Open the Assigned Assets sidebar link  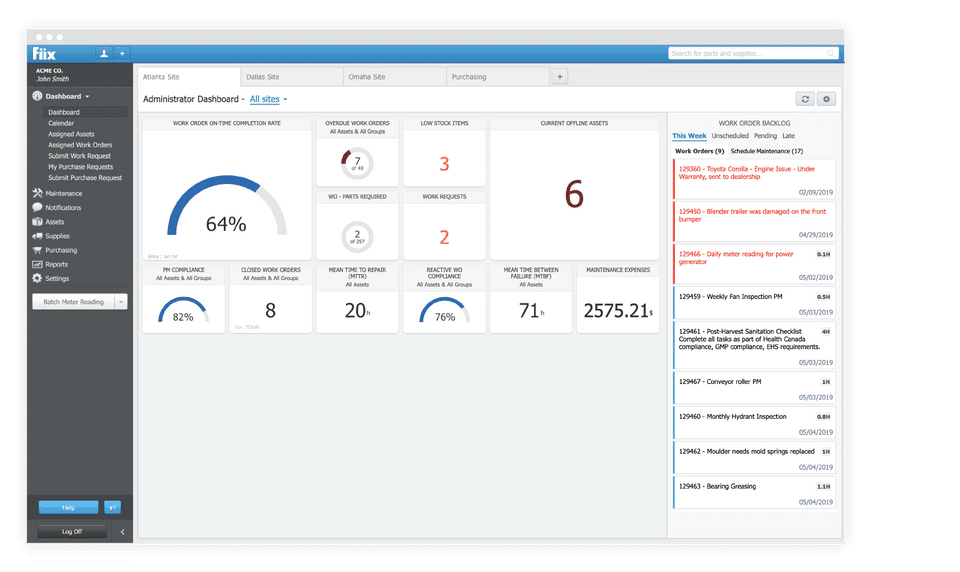click(72, 134)
